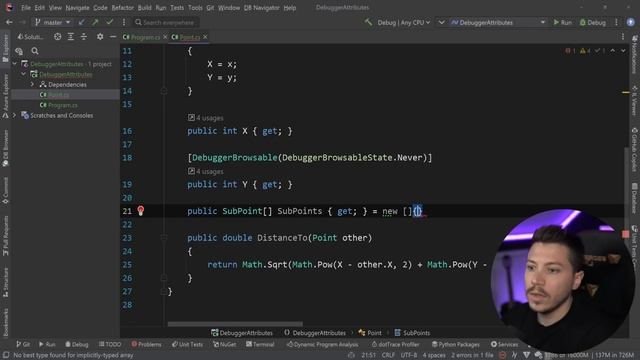Go back with the navigation arrow
The width and height of the screenshot is (640, 360).
pyautogui.click(x=9, y=22)
